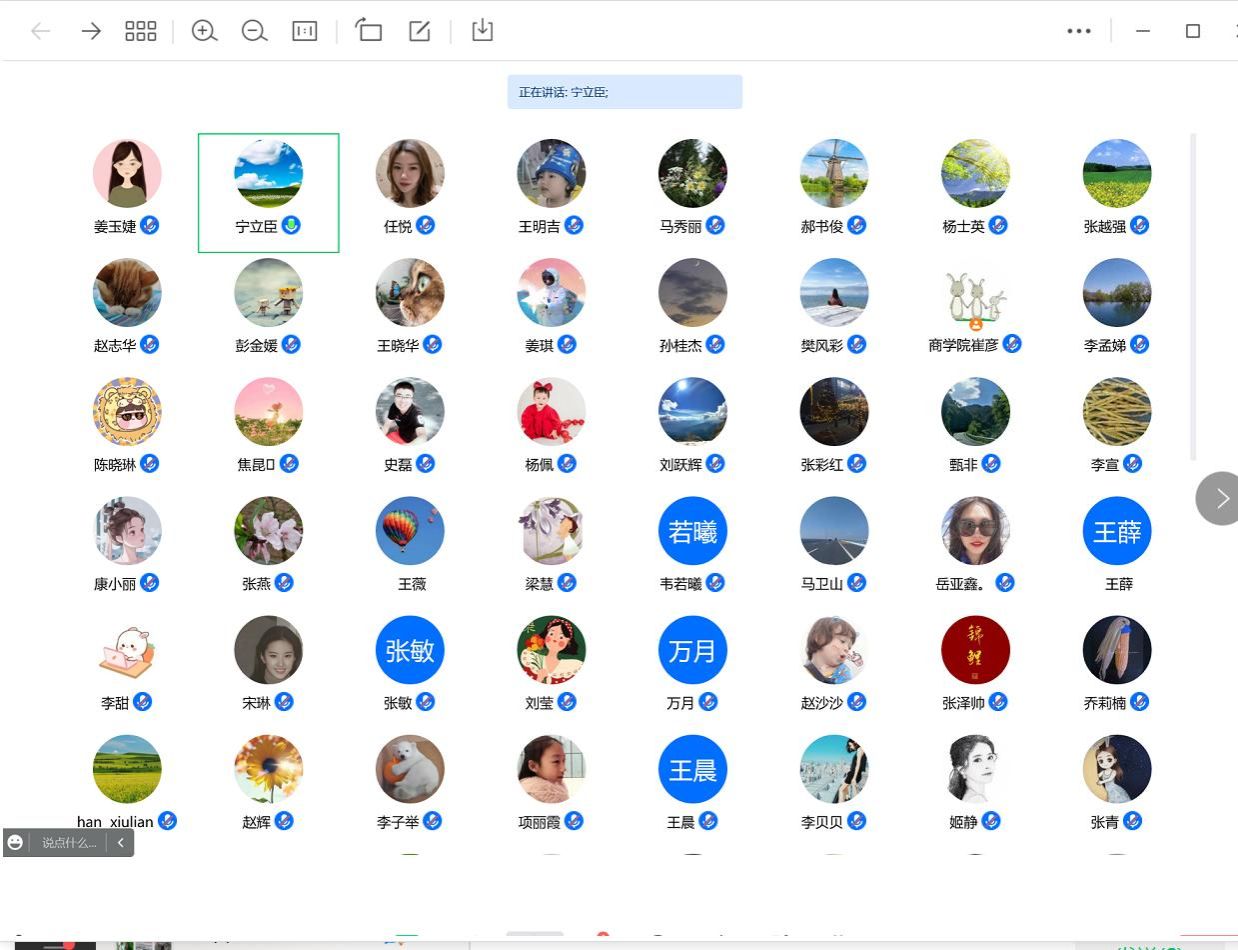Viewport: 1238px width, 950px height.
Task: Click the 正在讲话: 宁立臣 speaking banner
Action: pos(624,92)
